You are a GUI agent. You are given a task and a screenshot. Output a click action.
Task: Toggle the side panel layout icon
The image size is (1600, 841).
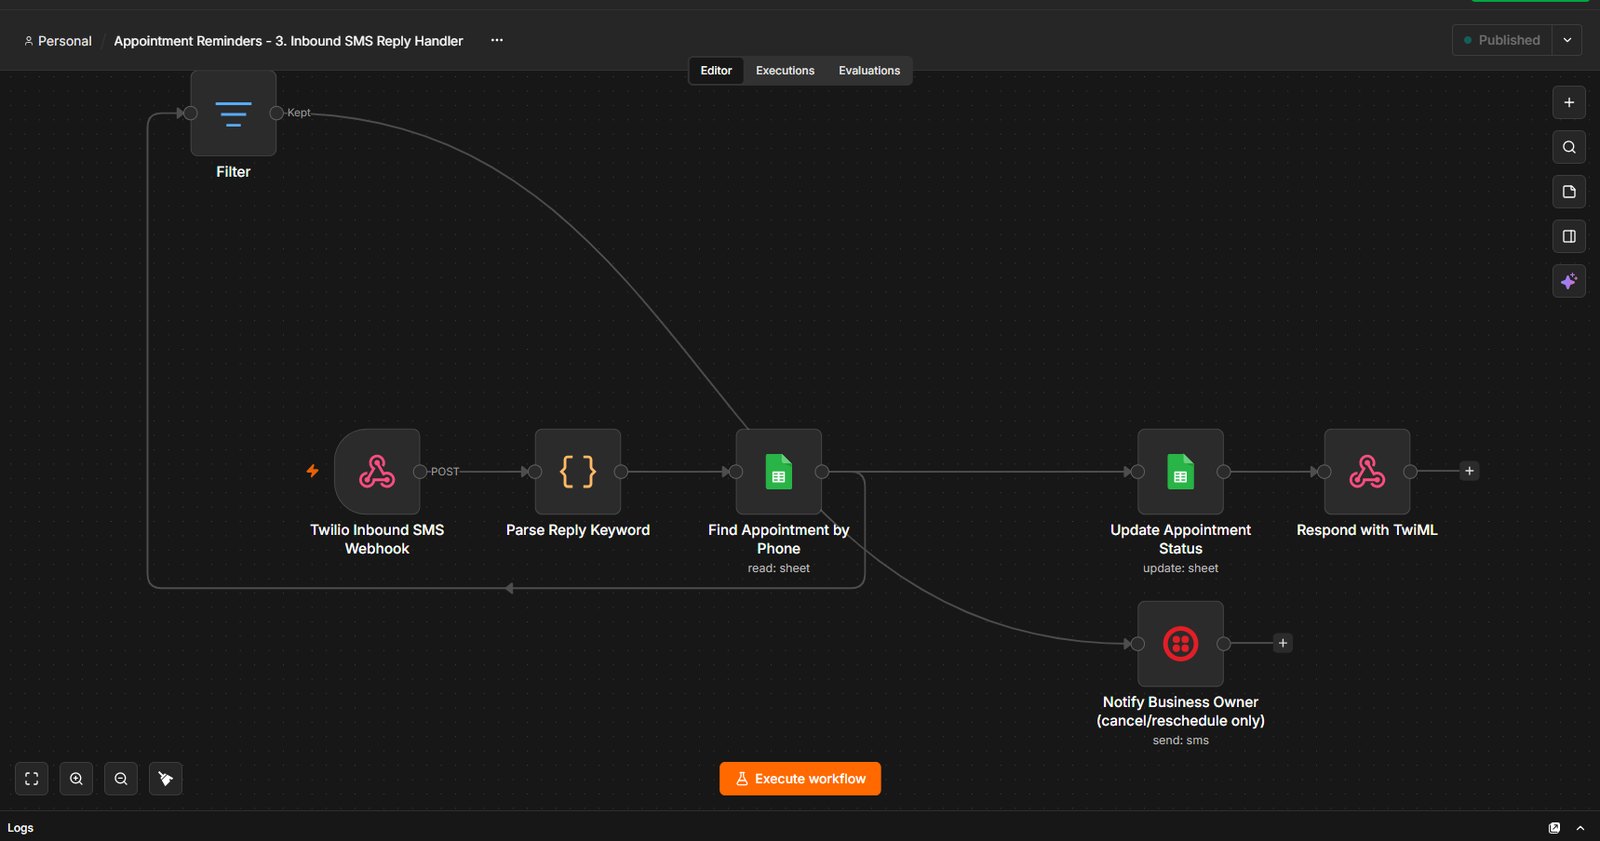point(1569,237)
